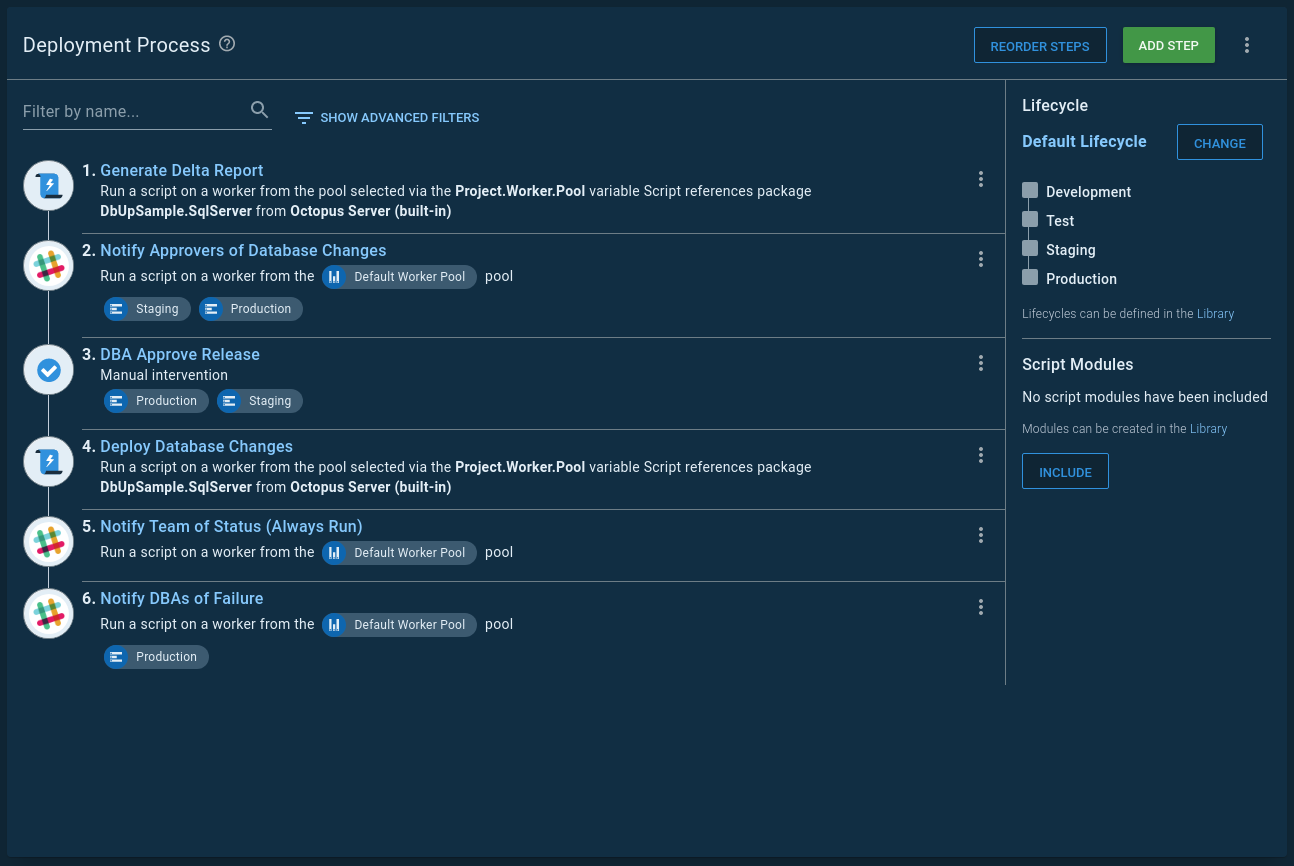Click the filter icon beside Show Advanced Filters
Image resolution: width=1294 pixels, height=866 pixels.
tap(303, 117)
